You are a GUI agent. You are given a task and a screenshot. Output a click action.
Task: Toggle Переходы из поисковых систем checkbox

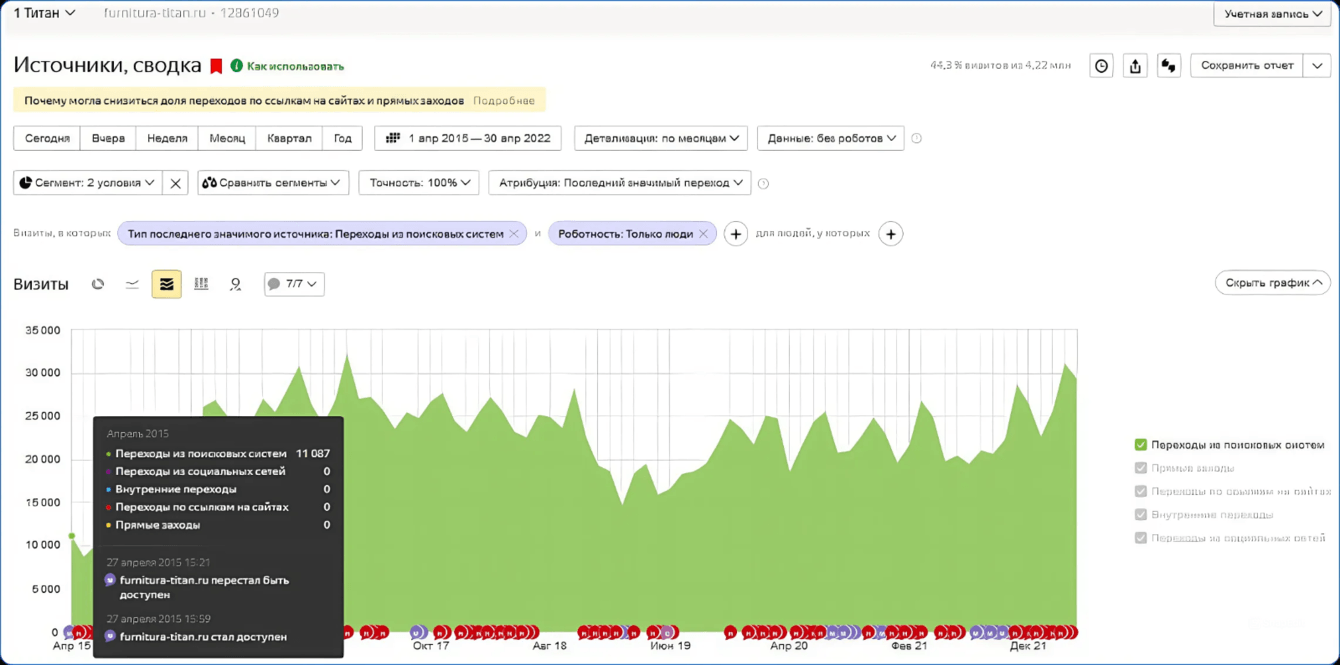[1141, 445]
